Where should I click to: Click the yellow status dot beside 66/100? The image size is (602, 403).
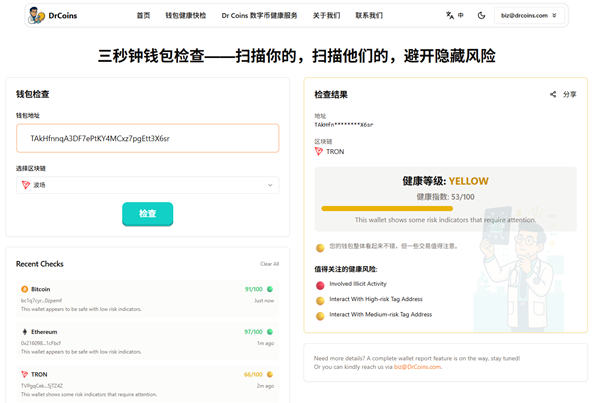270,374
